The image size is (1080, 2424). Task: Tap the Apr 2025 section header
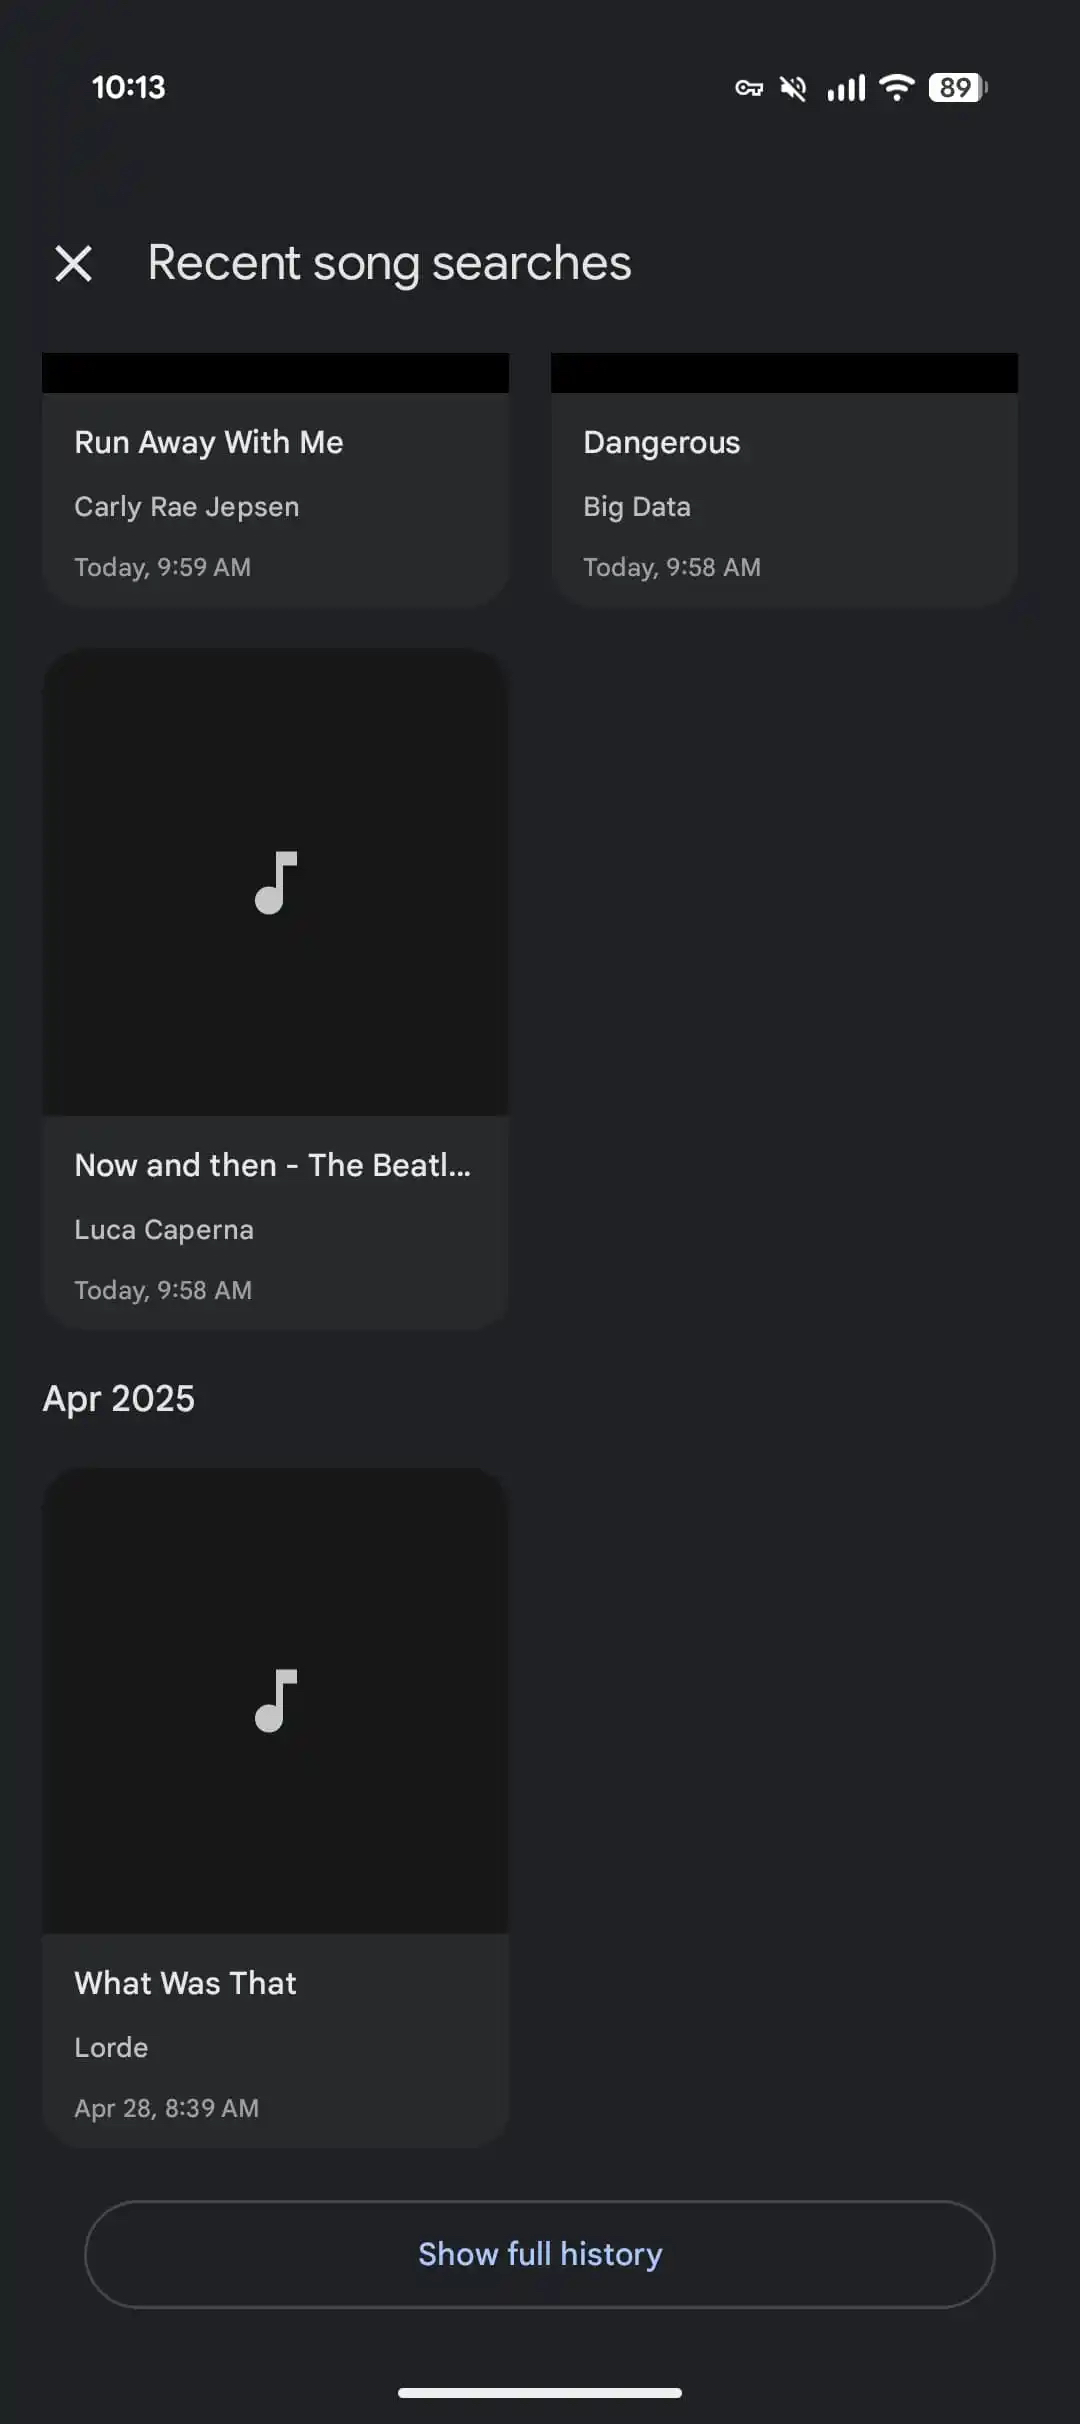119,1398
